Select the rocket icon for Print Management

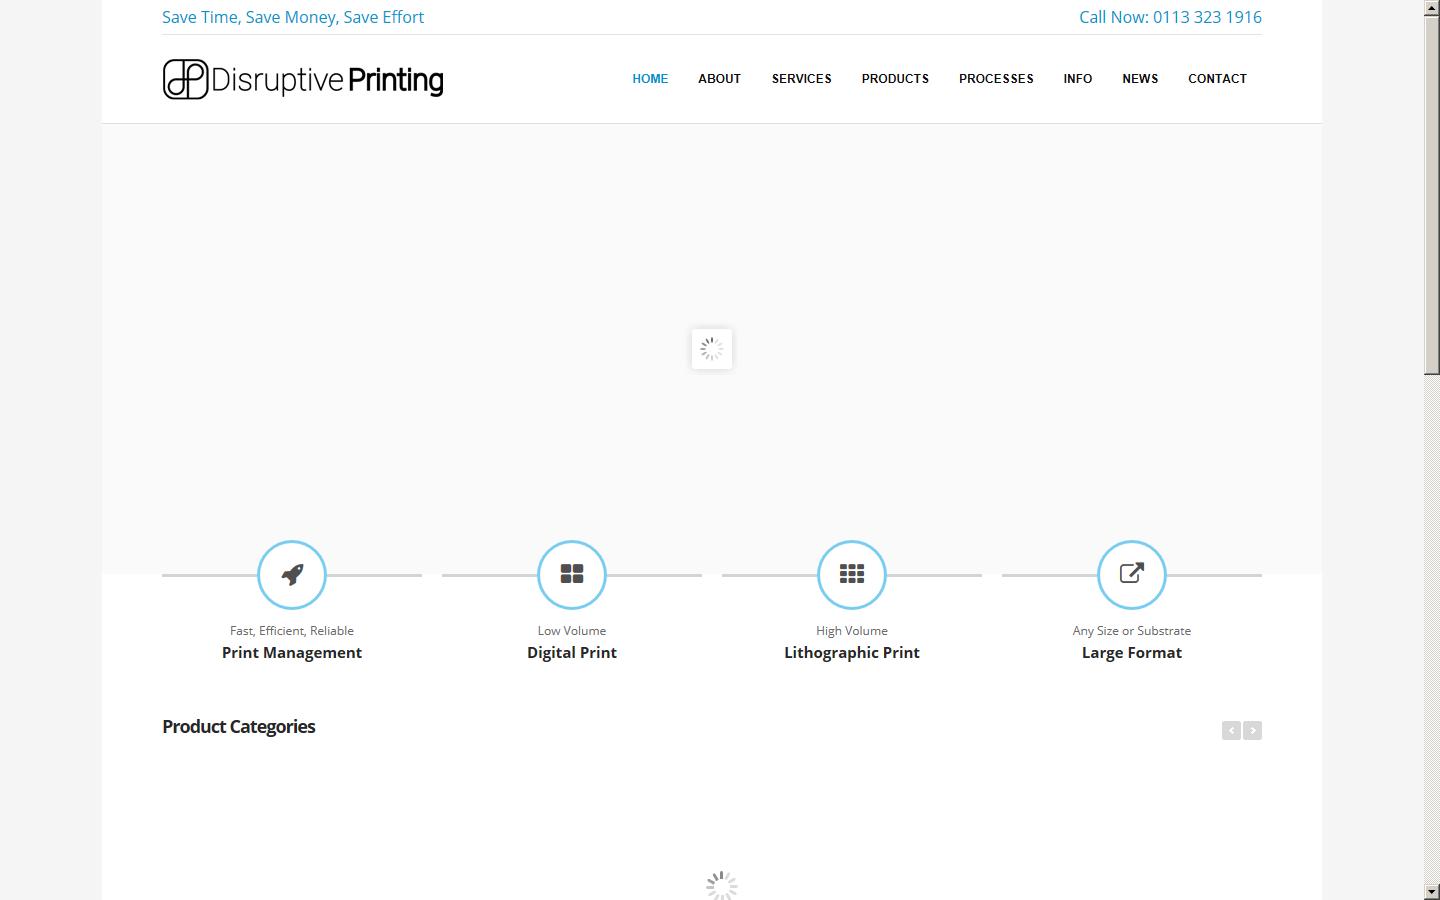[291, 574]
